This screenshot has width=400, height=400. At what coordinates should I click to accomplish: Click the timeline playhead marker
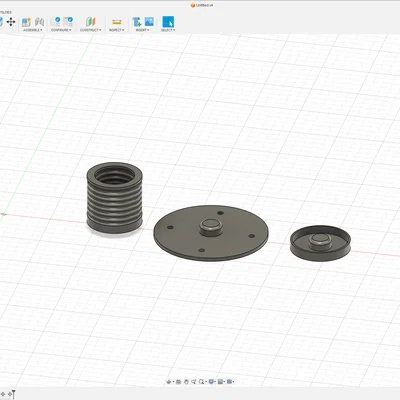13,394
